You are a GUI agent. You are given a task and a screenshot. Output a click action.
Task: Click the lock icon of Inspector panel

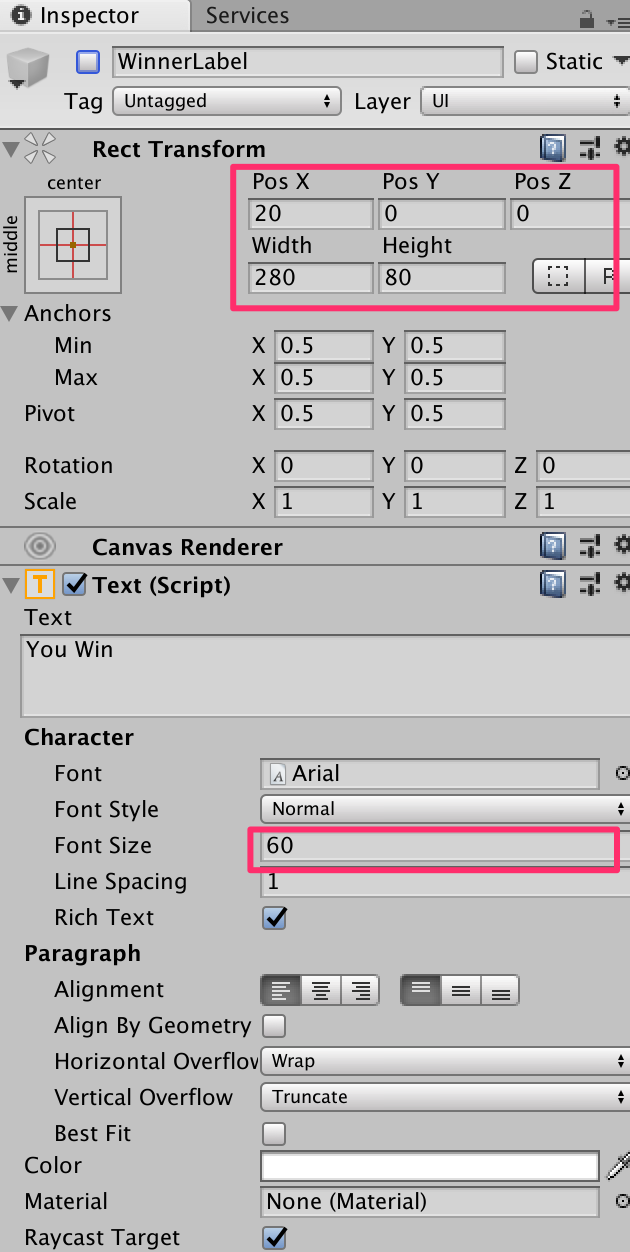tap(587, 18)
